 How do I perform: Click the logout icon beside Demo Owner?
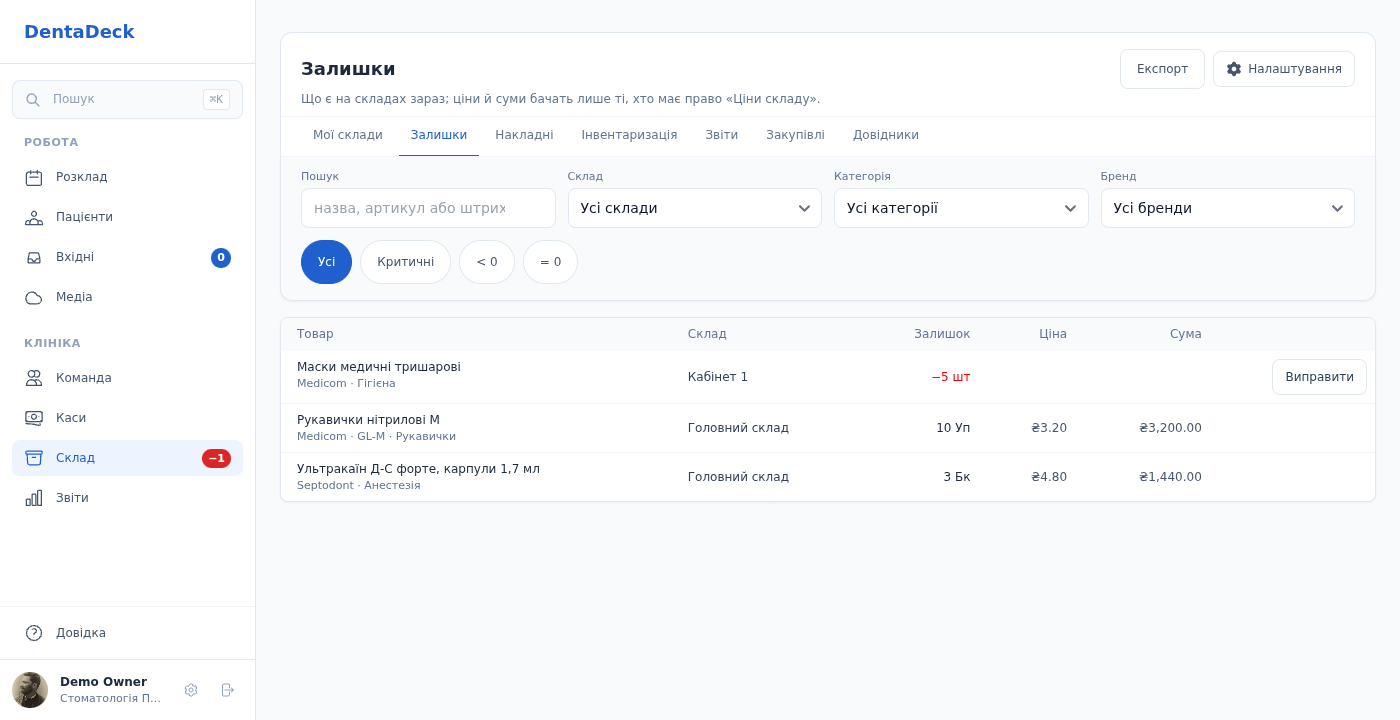[x=228, y=690]
